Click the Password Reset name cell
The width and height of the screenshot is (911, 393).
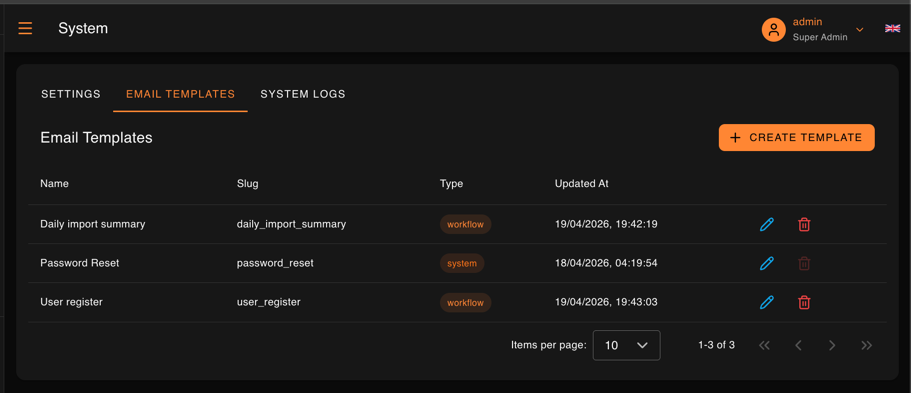pos(80,263)
